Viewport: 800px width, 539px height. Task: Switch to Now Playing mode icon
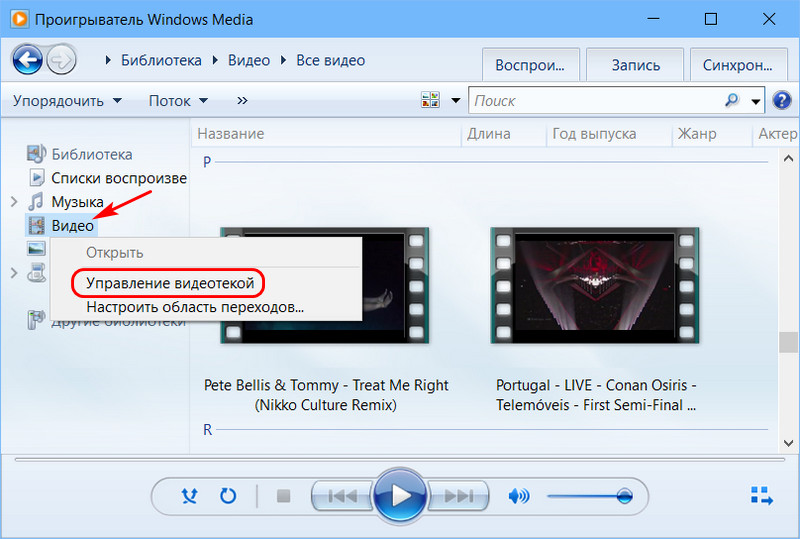tap(762, 496)
